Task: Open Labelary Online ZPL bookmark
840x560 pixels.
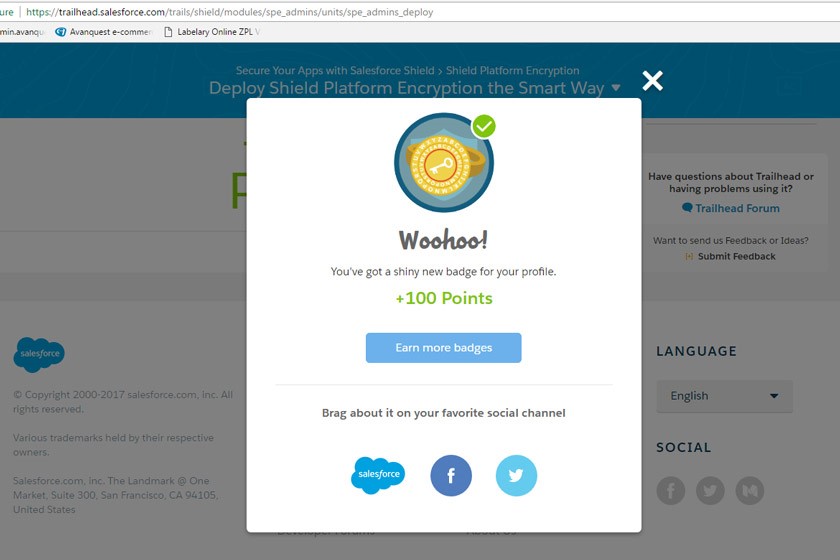Action: click(x=212, y=32)
